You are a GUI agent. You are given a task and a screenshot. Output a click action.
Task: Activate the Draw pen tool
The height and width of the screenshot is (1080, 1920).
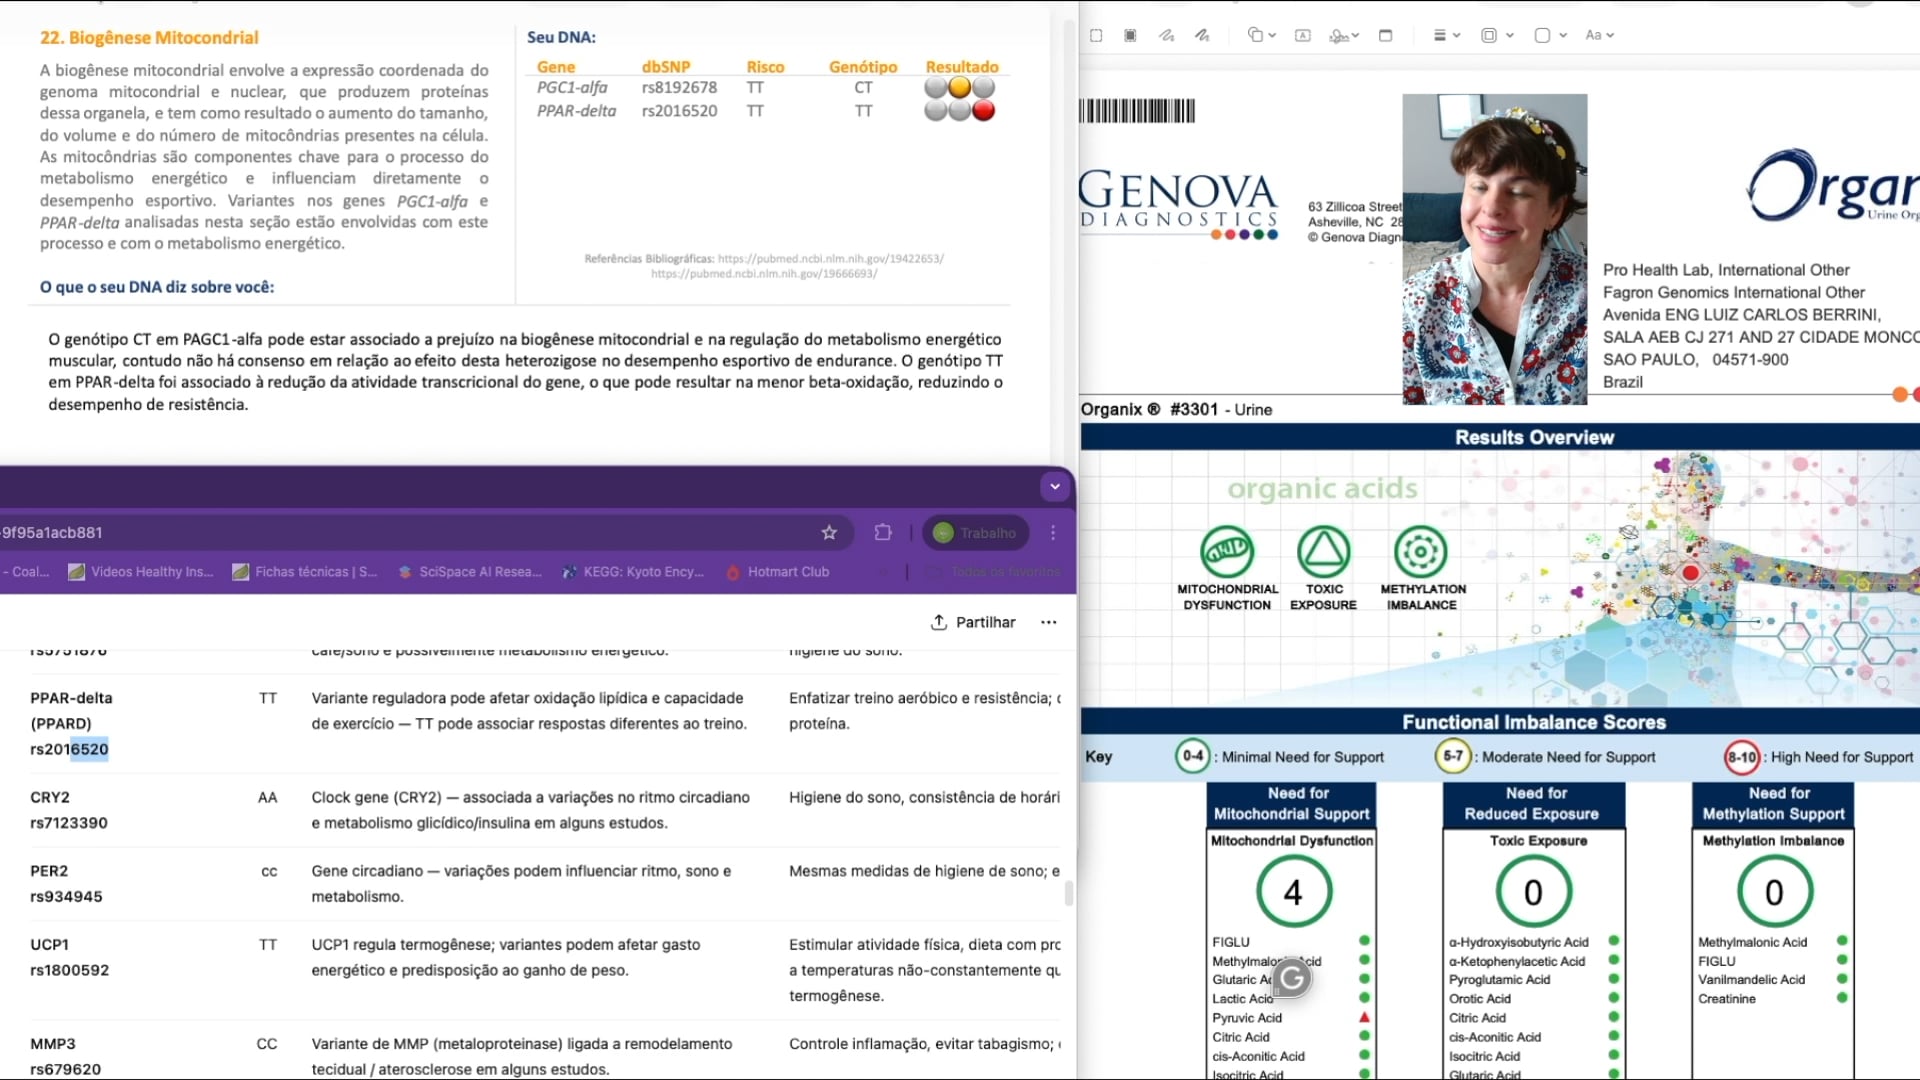1202,35
